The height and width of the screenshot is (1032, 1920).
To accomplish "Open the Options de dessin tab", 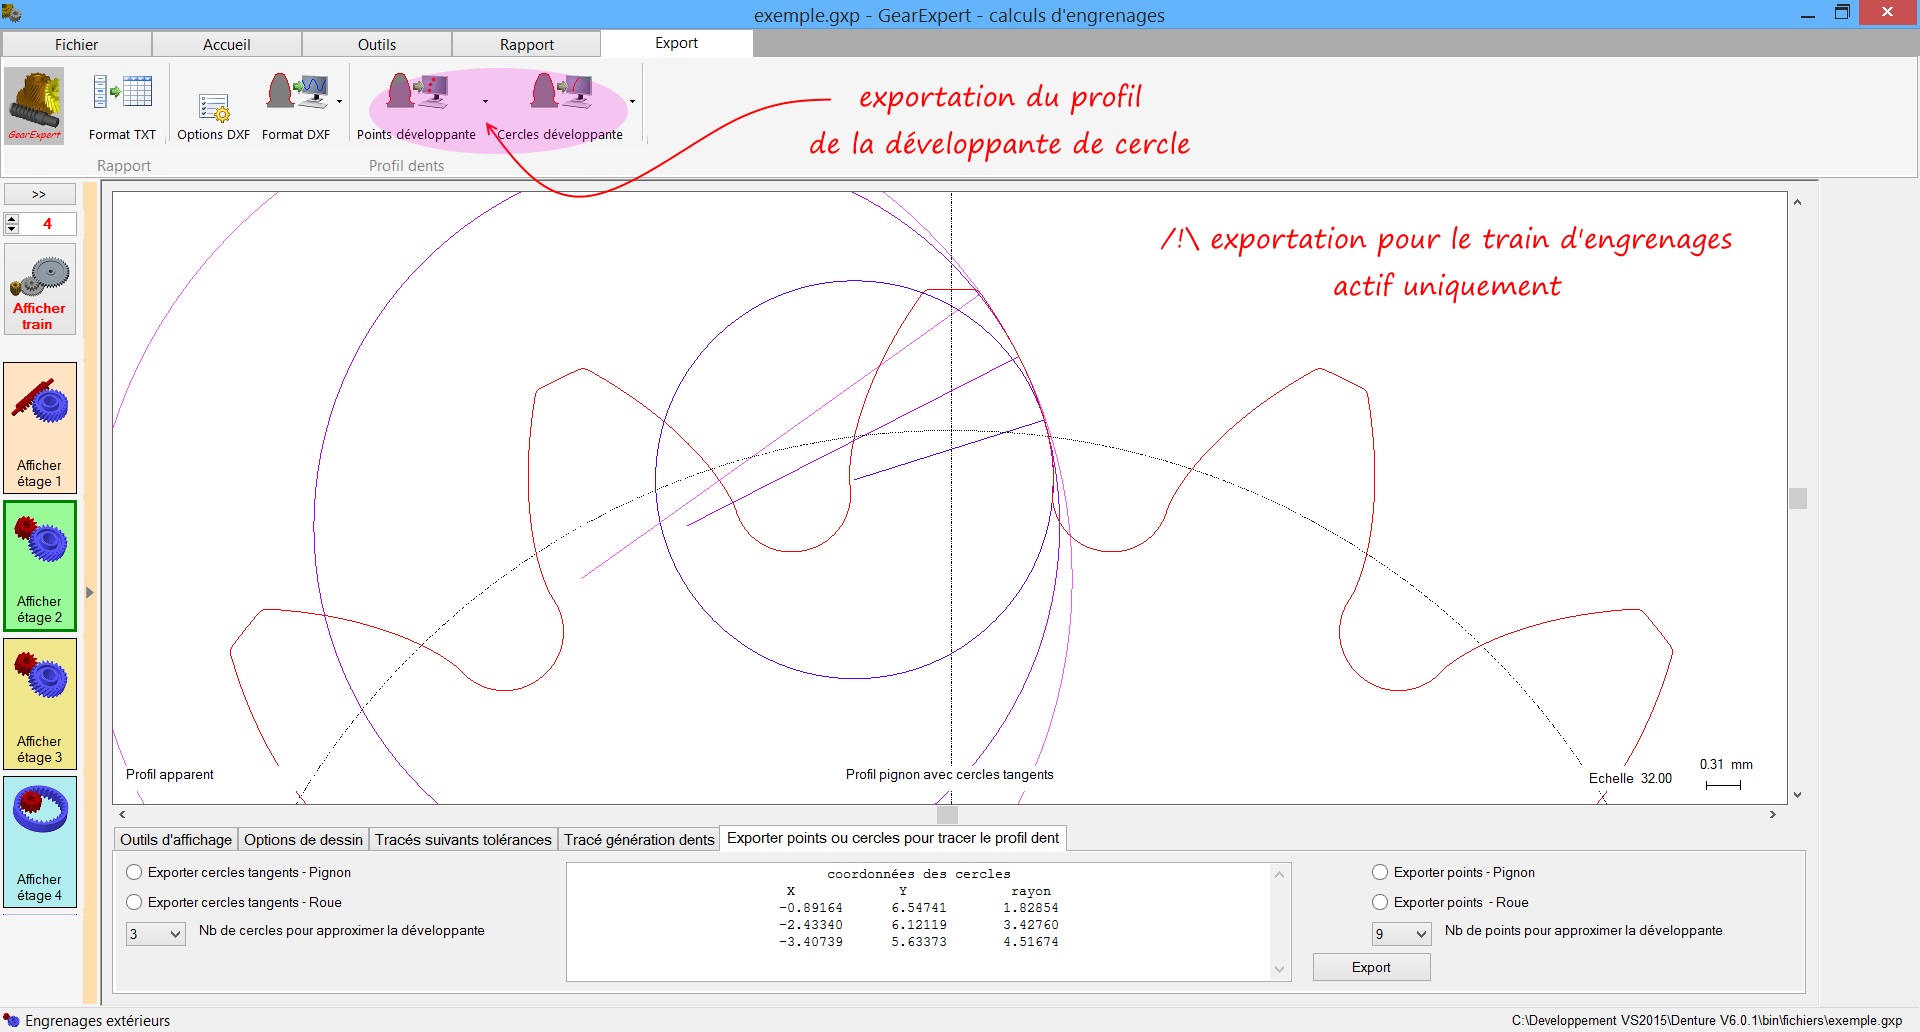I will [303, 840].
